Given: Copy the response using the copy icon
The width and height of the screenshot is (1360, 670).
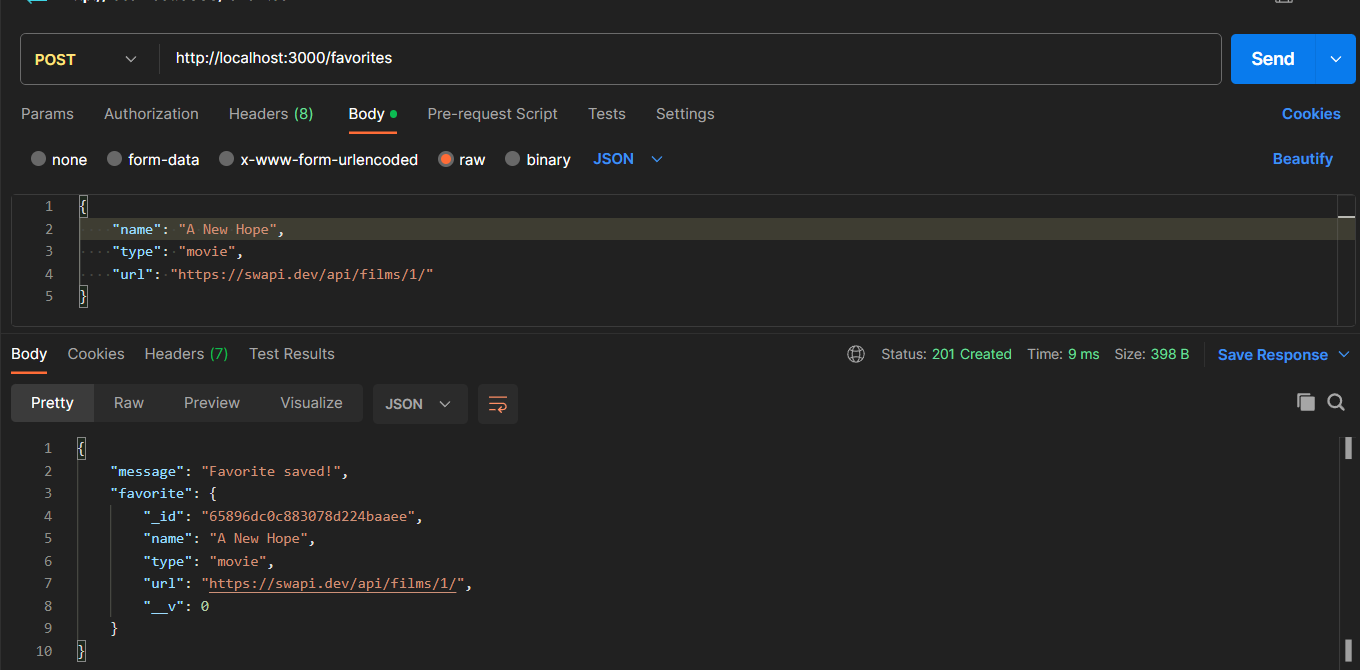Looking at the screenshot, I should click(x=1305, y=402).
